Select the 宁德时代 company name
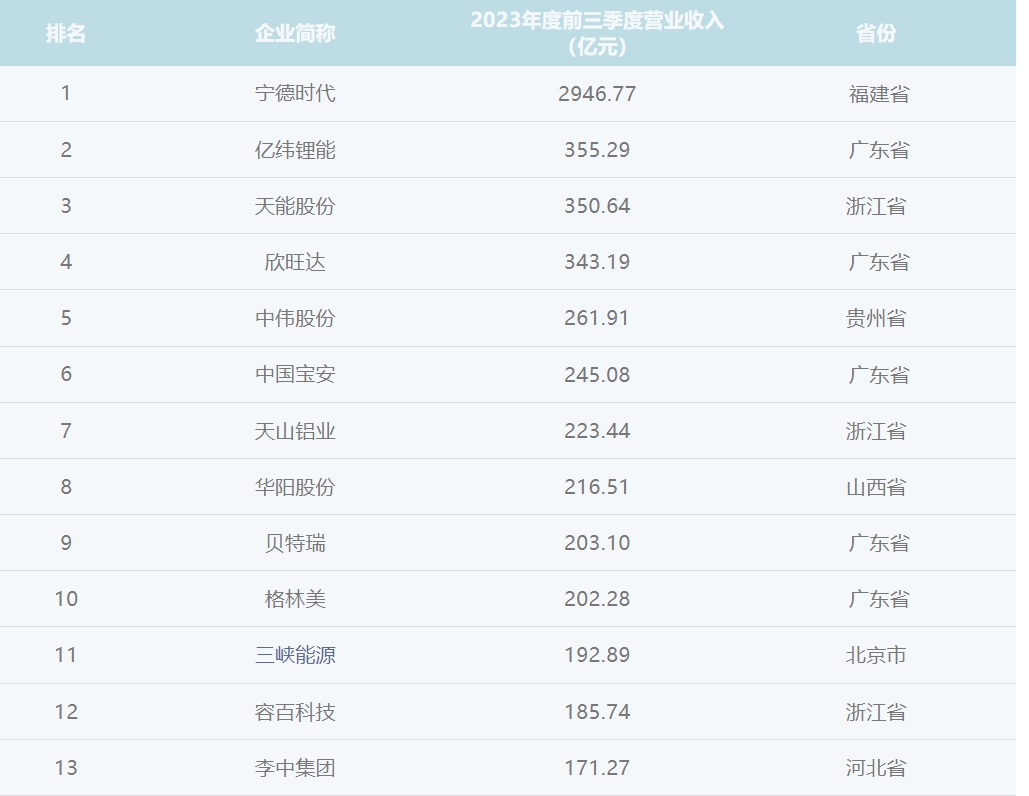The width and height of the screenshot is (1029, 796). pos(295,94)
